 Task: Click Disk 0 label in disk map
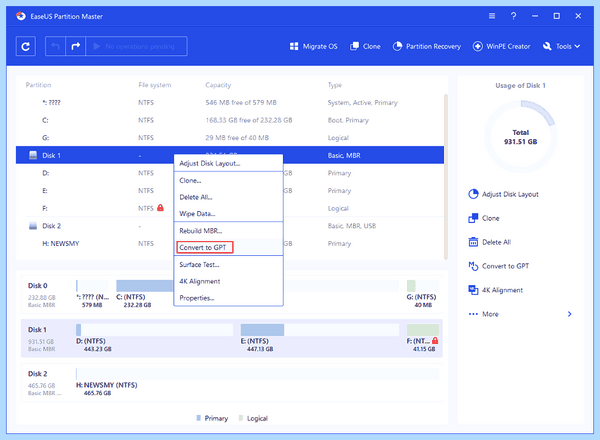pyautogui.click(x=38, y=286)
